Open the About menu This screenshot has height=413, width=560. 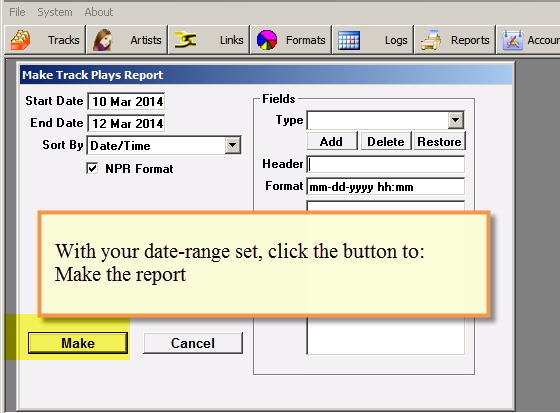(x=99, y=12)
